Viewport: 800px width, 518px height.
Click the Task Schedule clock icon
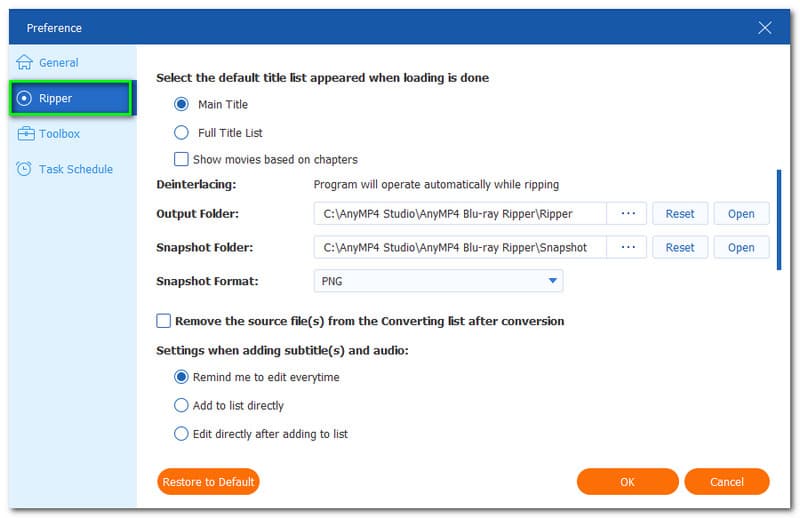25,169
